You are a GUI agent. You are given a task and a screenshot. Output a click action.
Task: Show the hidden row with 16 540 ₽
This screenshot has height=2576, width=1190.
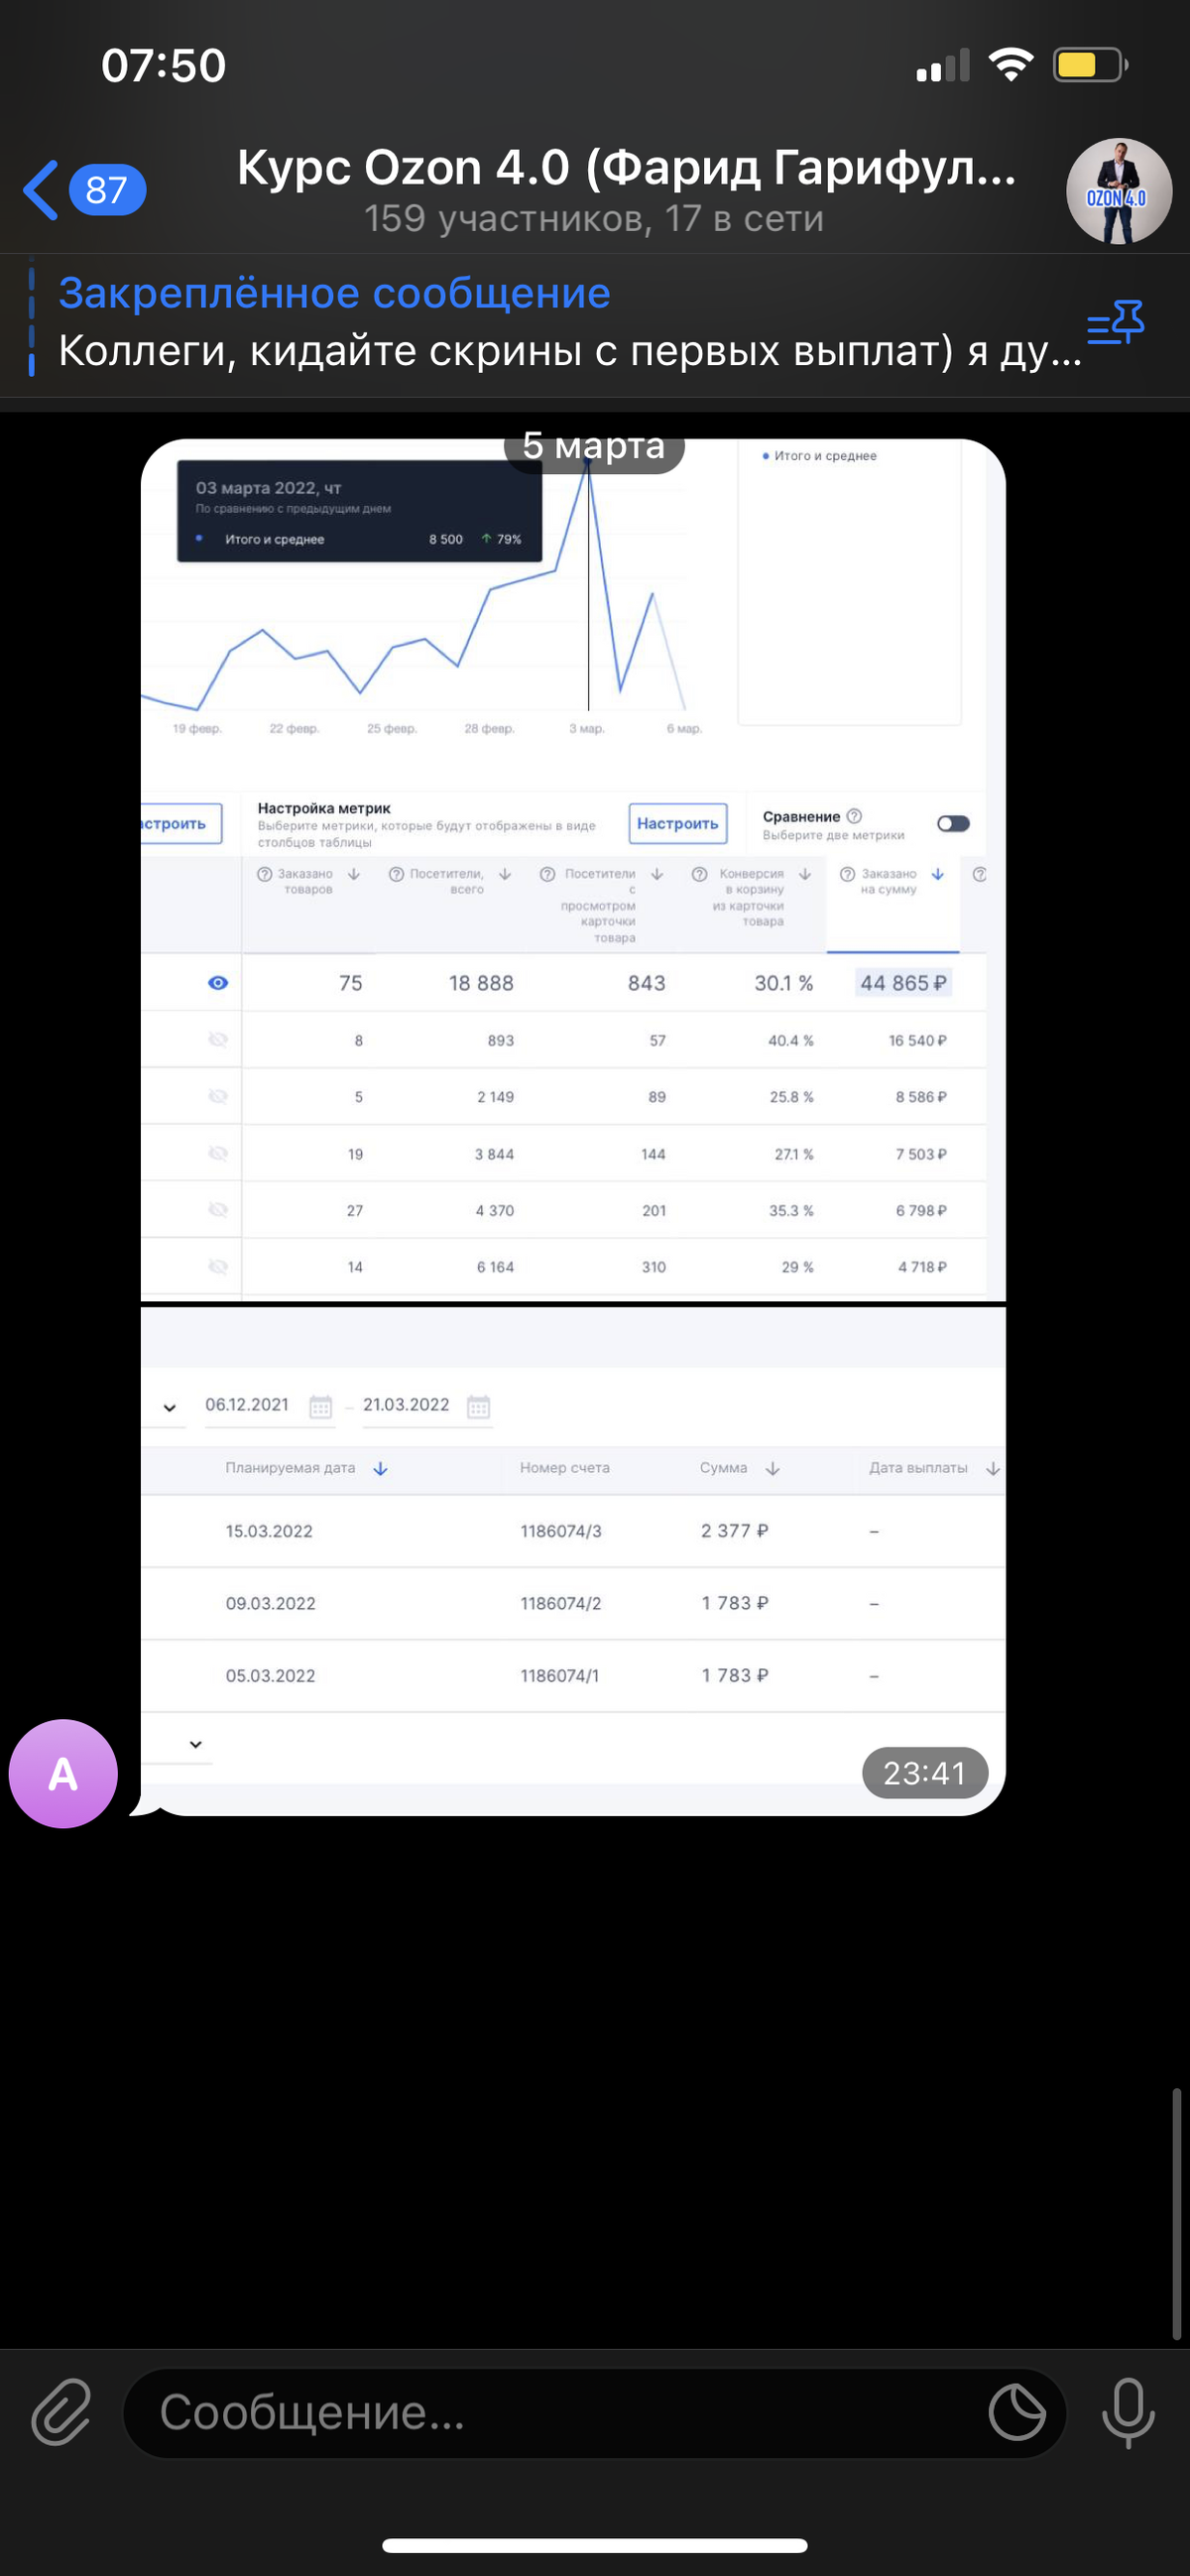point(217,1040)
